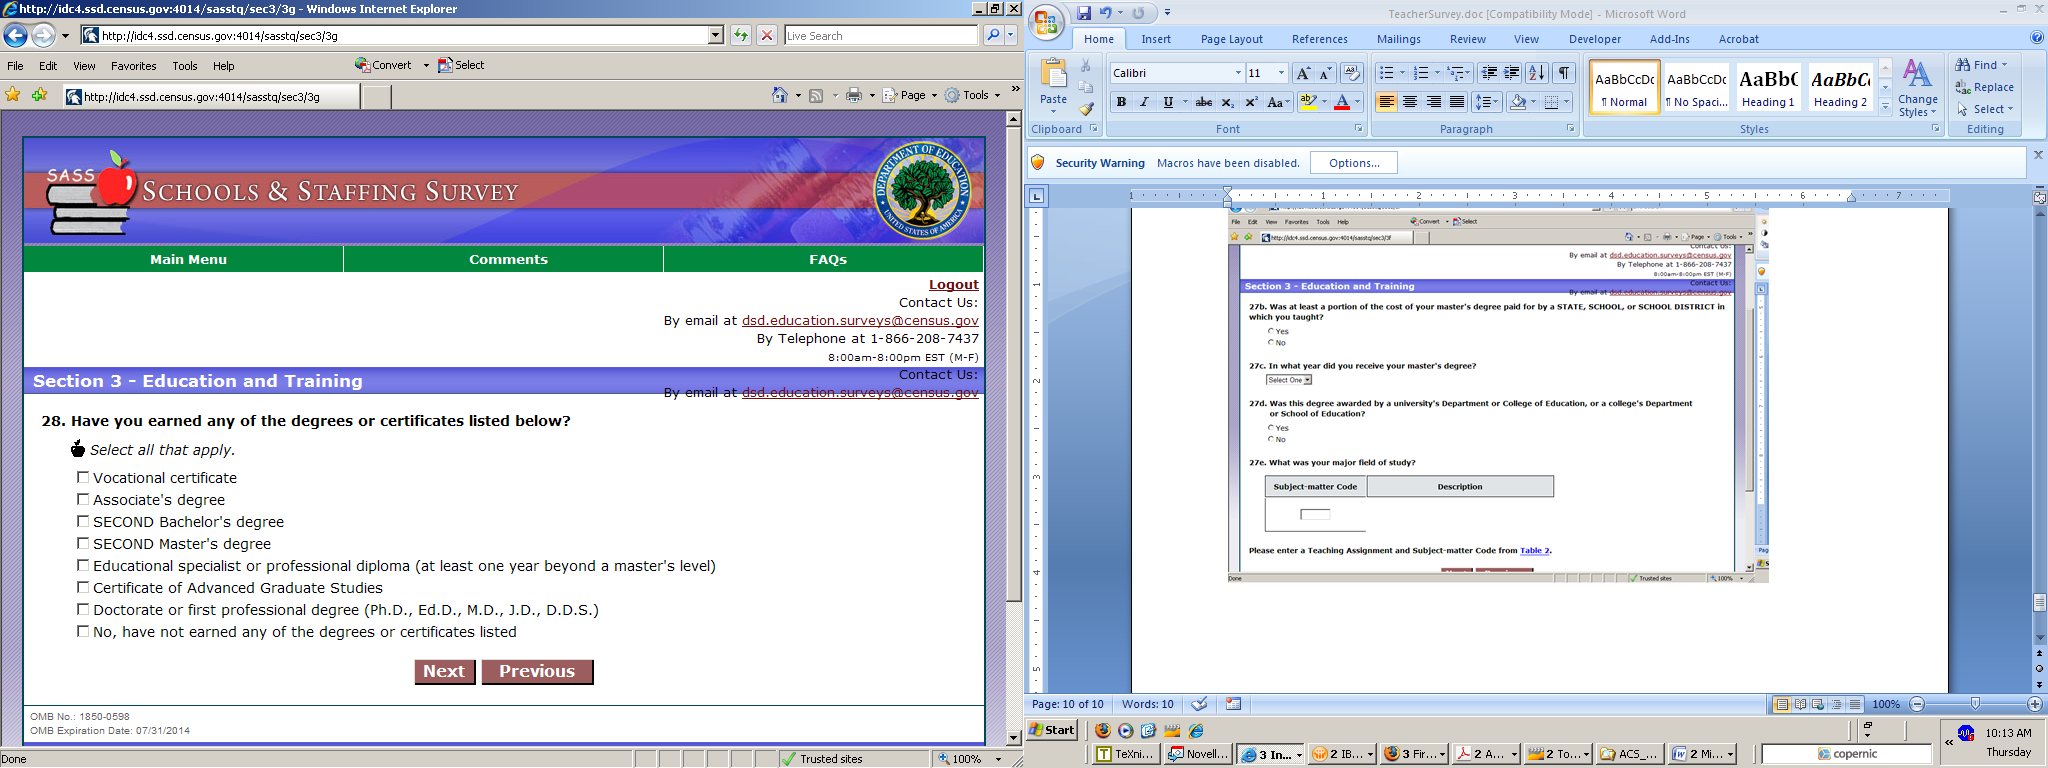Apply strikethrough formatting in Word
This screenshot has width=2048, height=768.
click(1204, 102)
